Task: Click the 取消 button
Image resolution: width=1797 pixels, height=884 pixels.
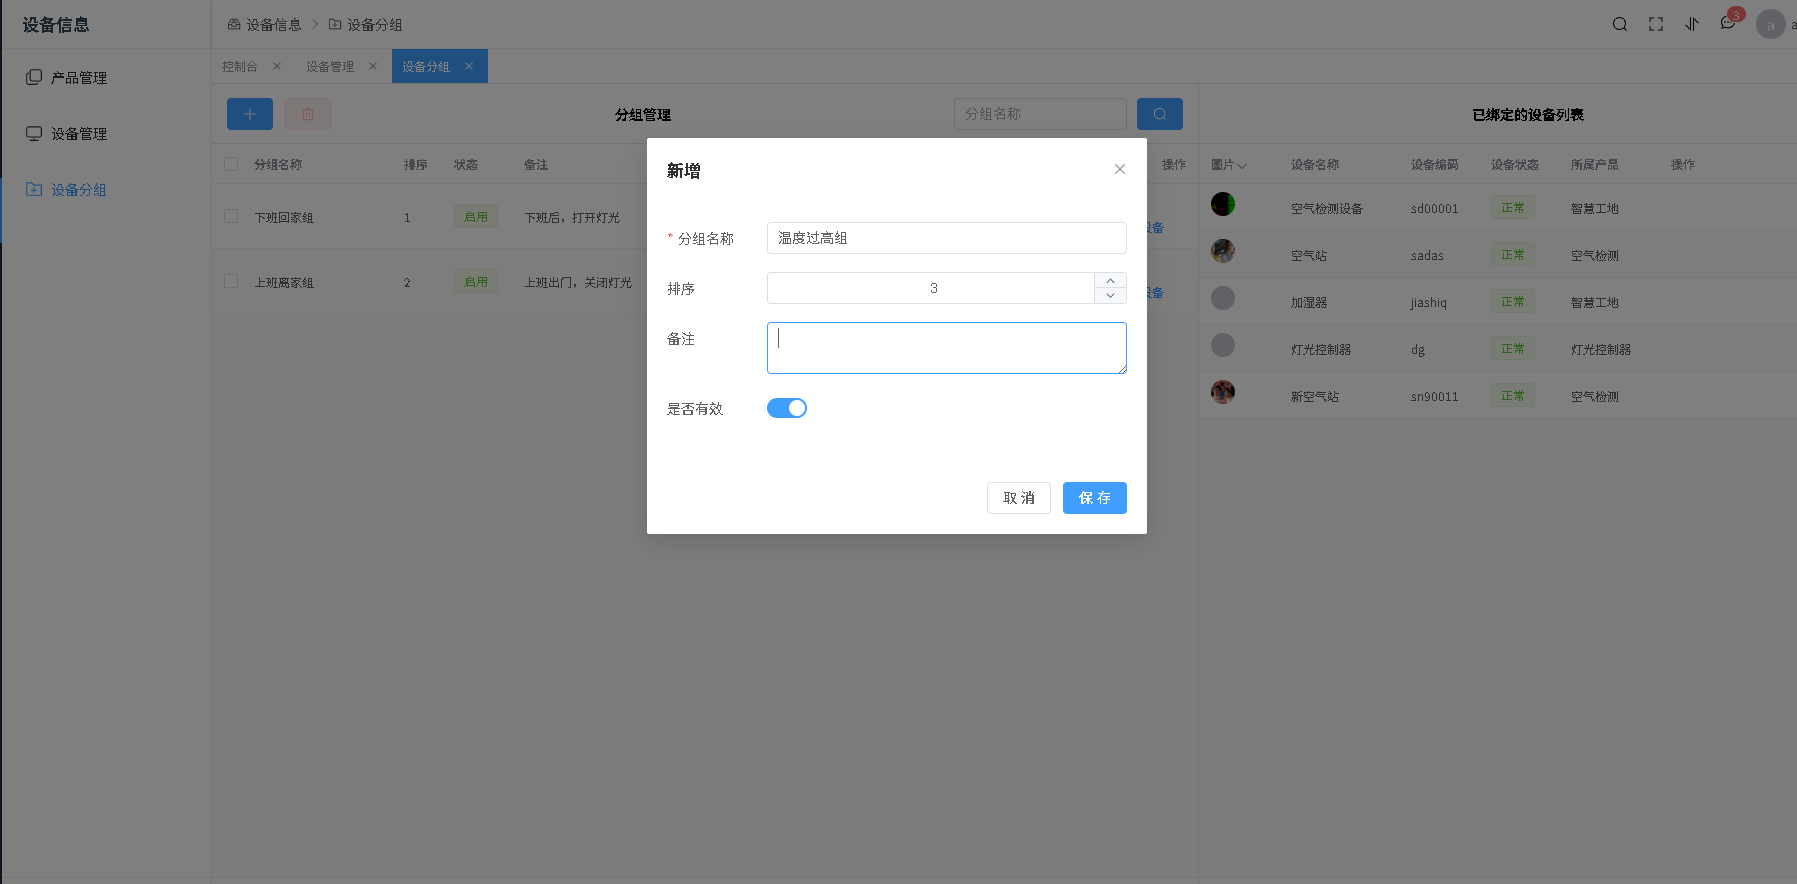Action: pyautogui.click(x=1018, y=498)
